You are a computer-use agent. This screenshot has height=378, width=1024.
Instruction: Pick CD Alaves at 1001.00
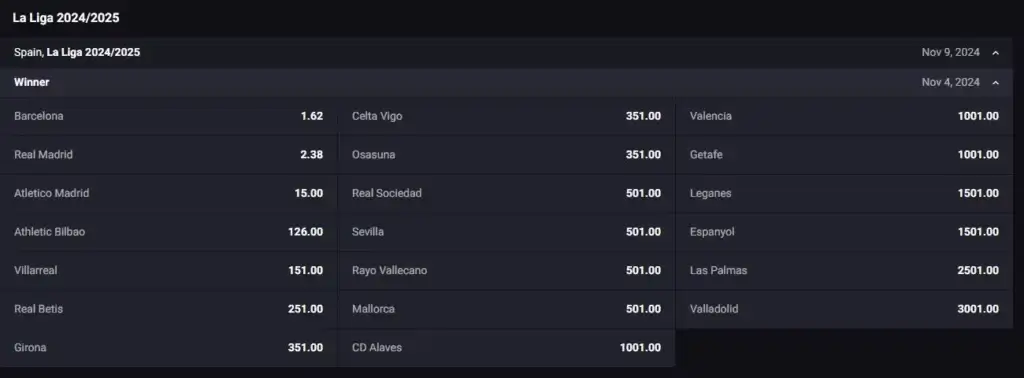pos(507,347)
